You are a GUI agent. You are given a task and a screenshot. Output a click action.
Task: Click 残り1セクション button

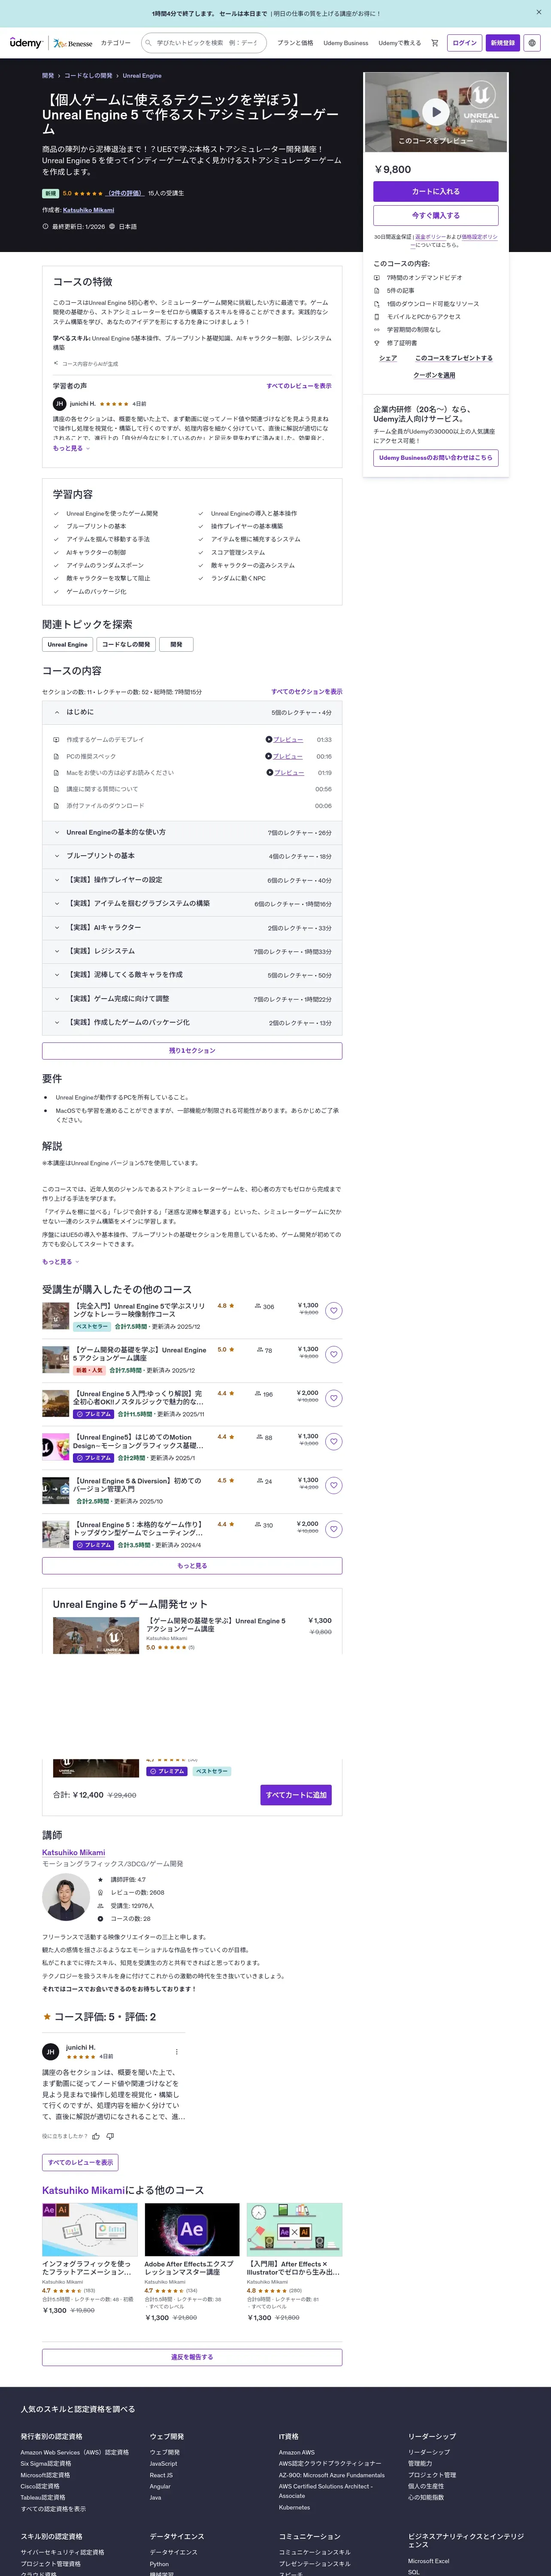click(192, 1051)
